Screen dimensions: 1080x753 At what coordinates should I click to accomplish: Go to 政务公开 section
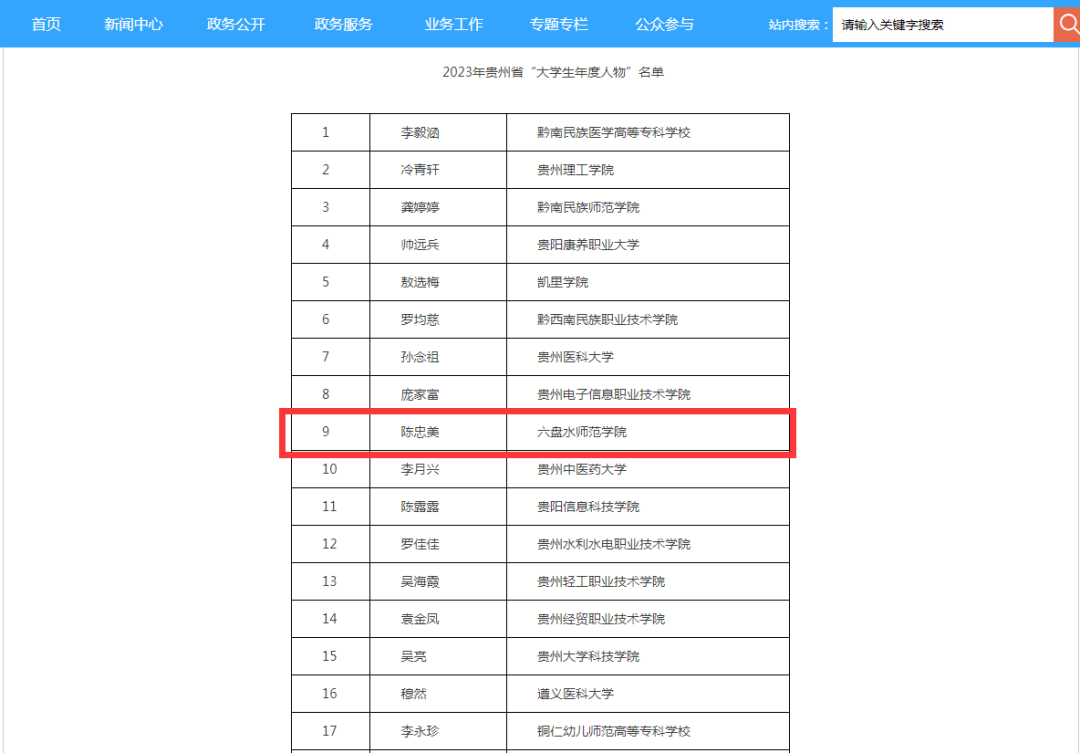point(236,24)
